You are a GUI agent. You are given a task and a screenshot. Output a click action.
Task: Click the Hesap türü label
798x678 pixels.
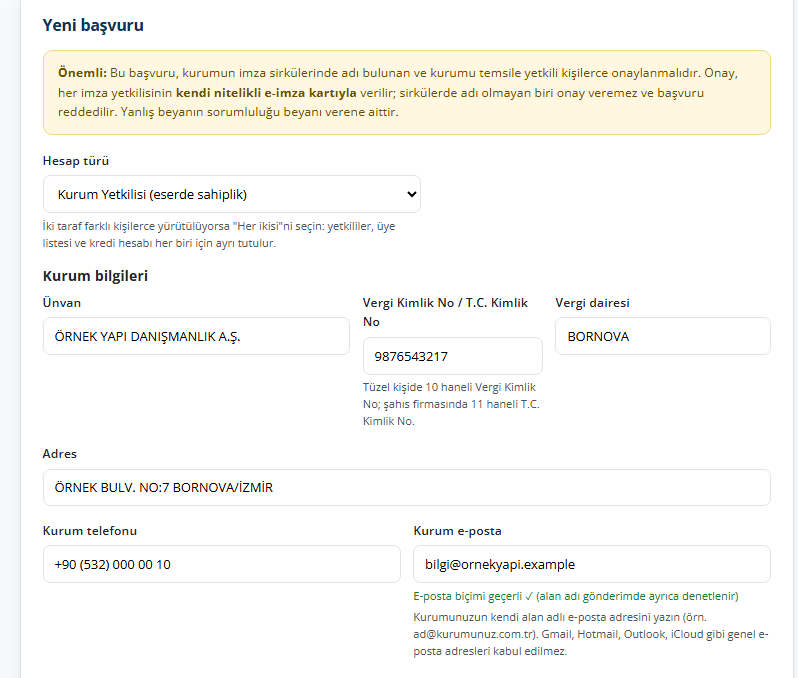pos(76,161)
